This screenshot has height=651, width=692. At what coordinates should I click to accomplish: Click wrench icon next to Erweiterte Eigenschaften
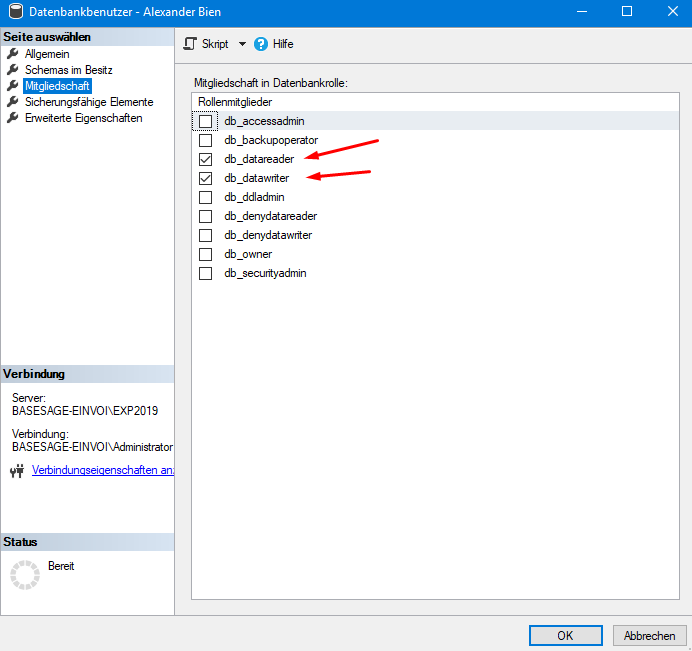click(x=13, y=118)
